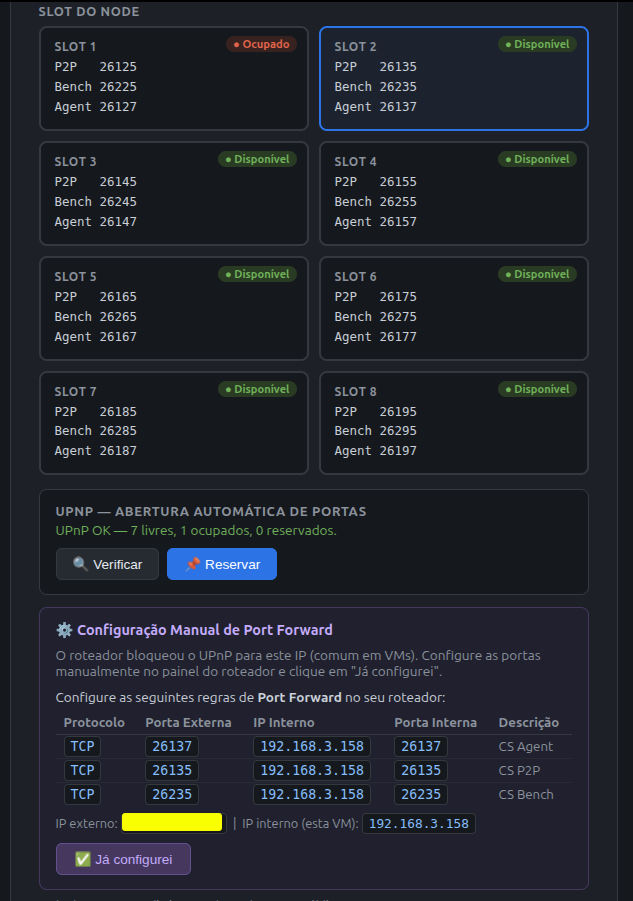Click the TCP cell in CS Bench row

pos(82,795)
